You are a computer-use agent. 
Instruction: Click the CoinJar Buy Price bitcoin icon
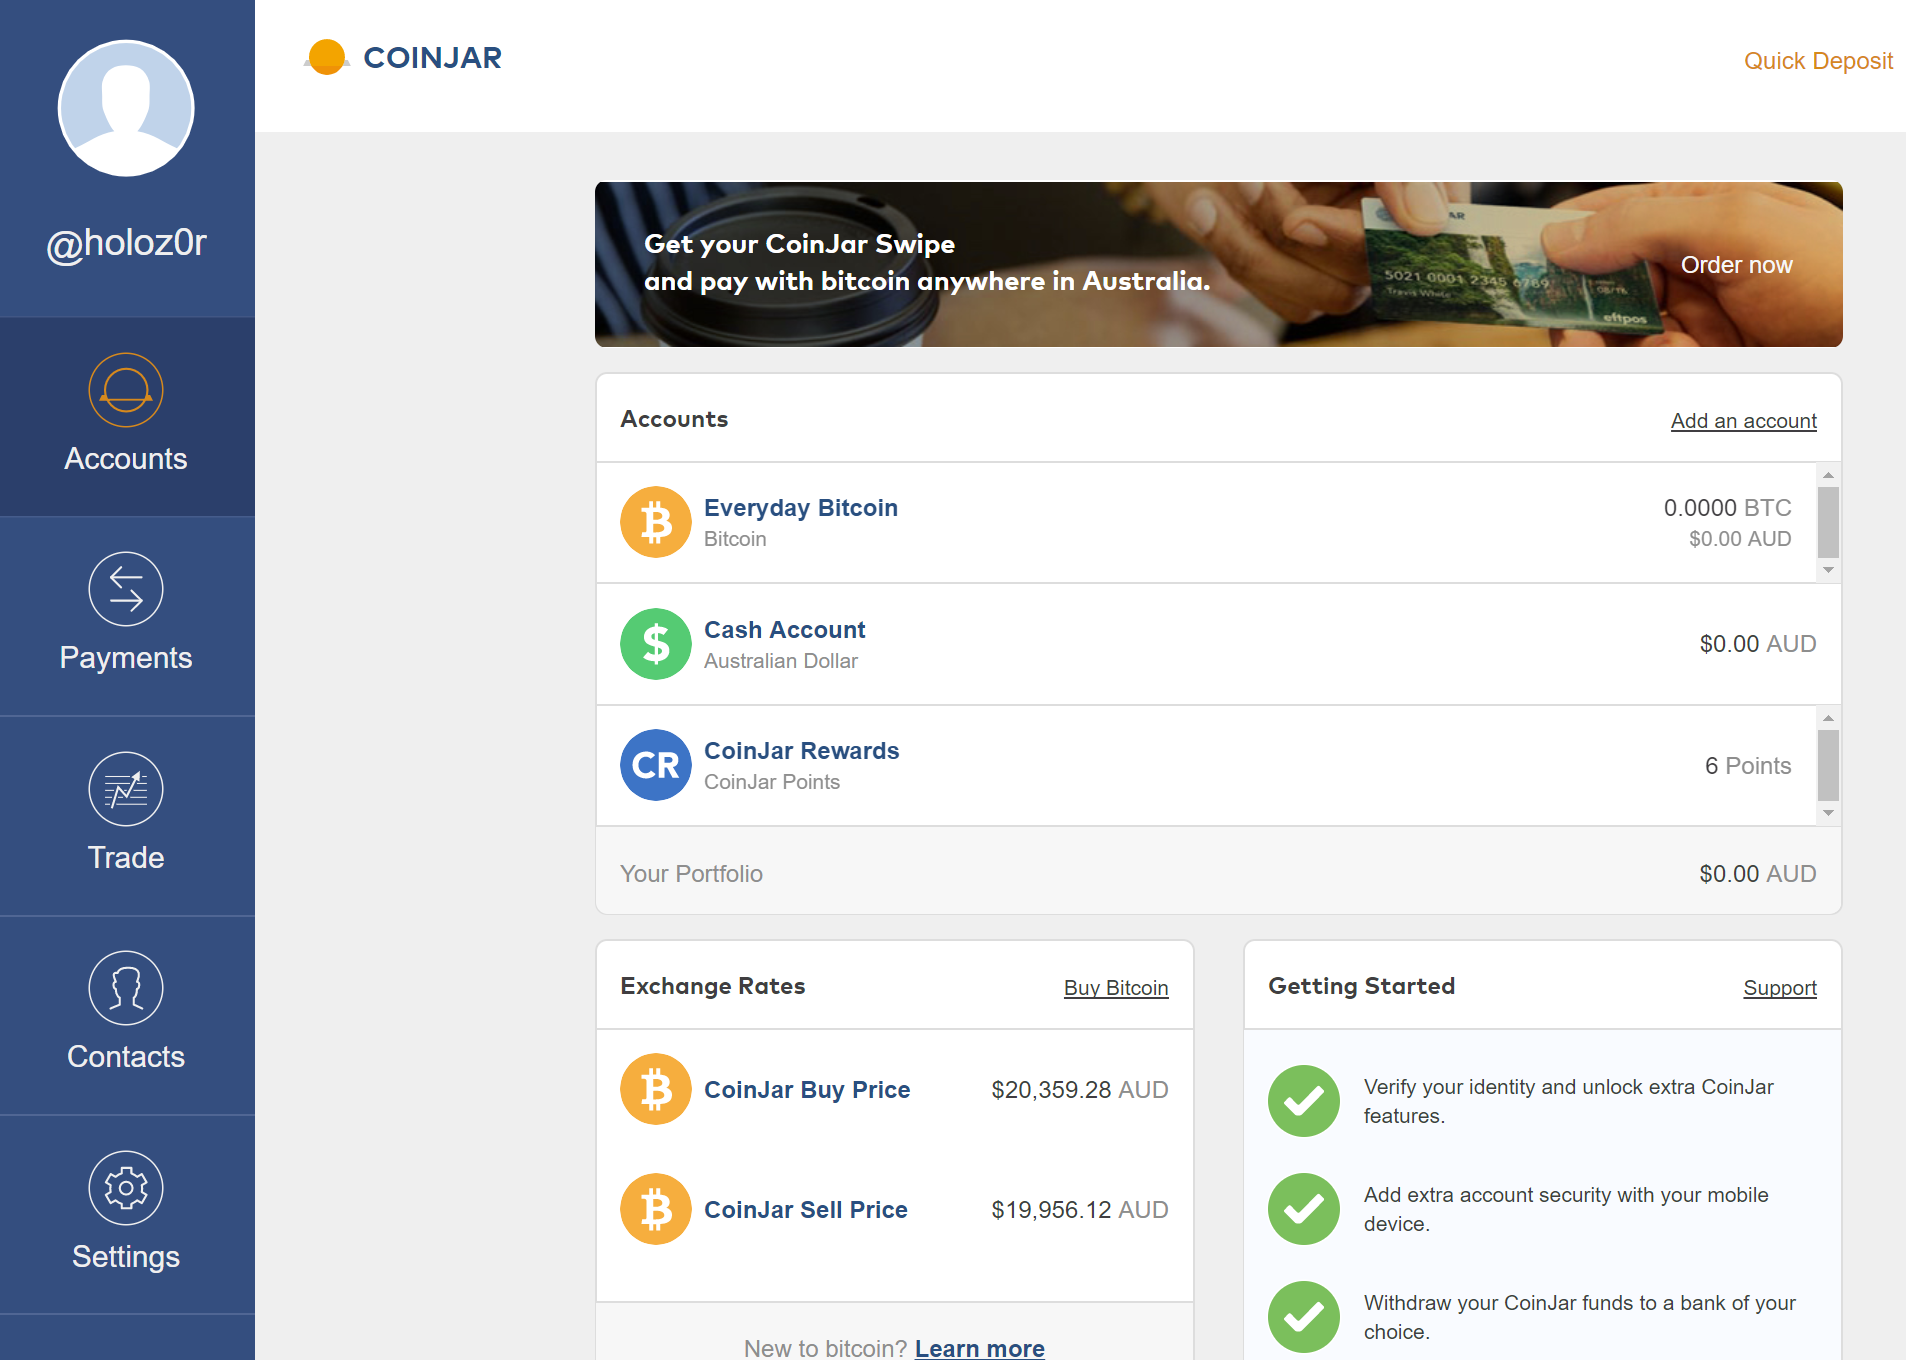pos(656,1089)
